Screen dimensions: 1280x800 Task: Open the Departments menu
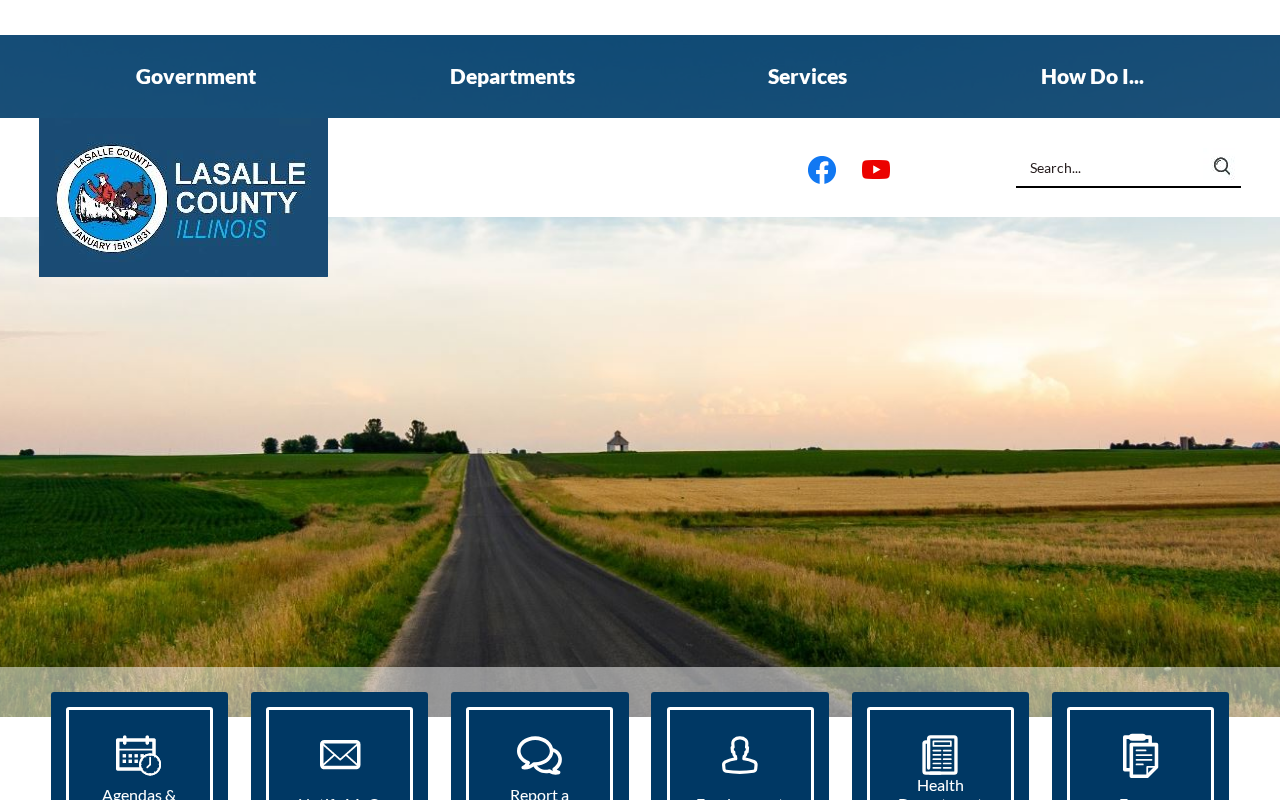coord(512,76)
